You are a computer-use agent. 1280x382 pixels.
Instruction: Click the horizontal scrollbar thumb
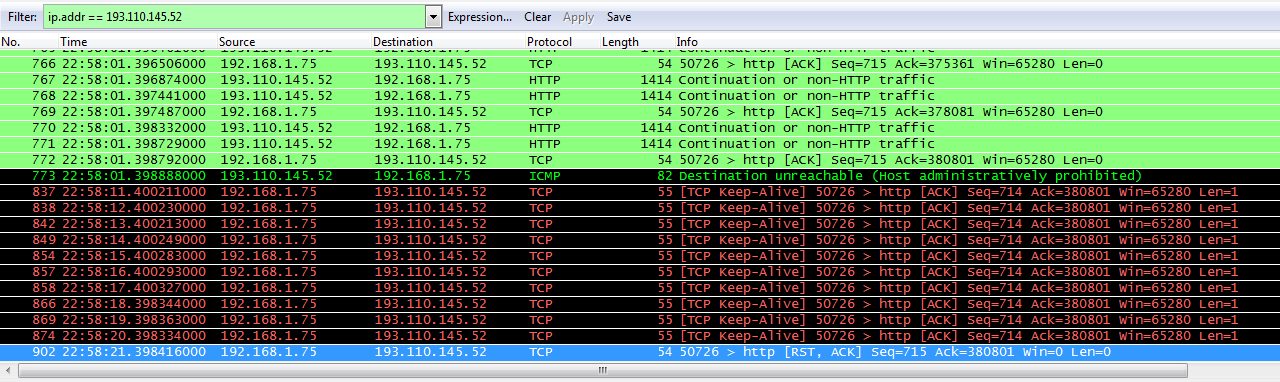(602, 371)
